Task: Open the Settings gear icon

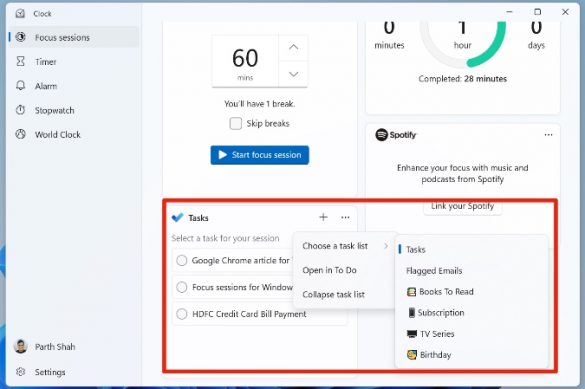Action: tap(21, 372)
